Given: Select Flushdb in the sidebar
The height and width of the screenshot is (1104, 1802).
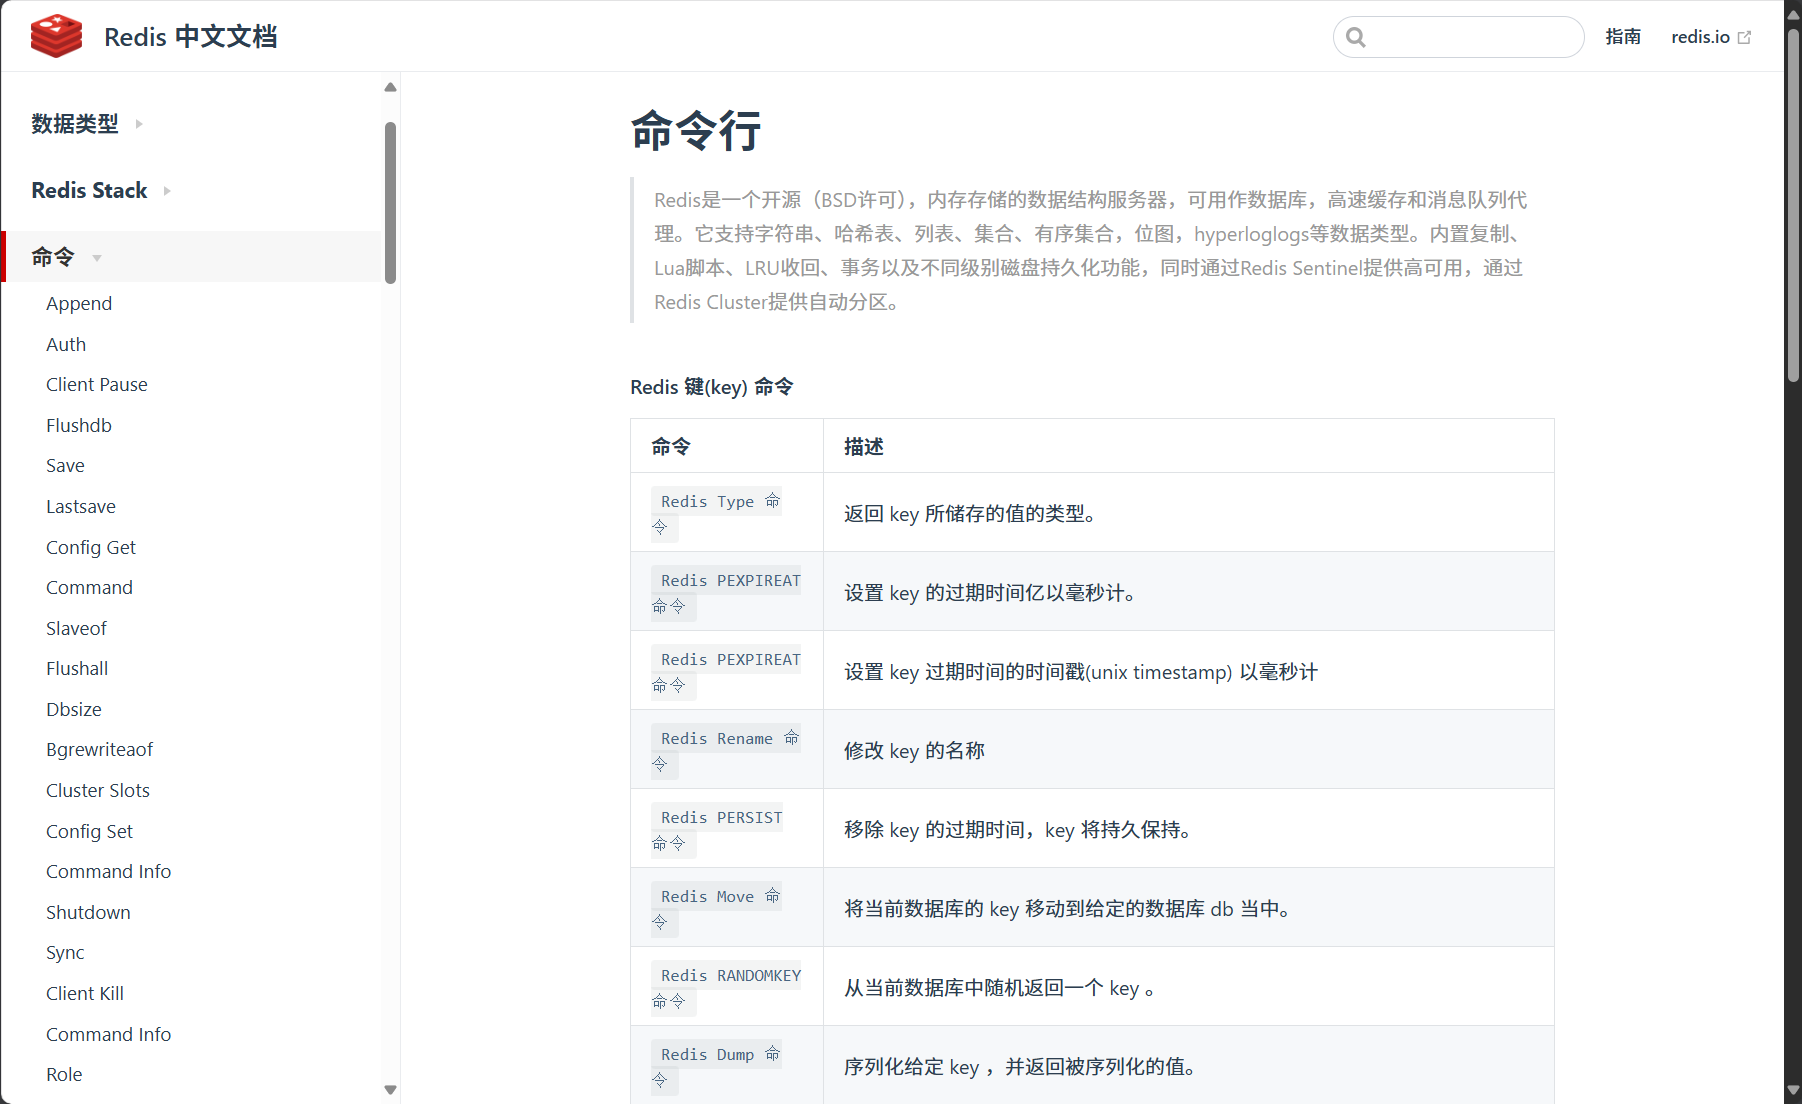Looking at the screenshot, I should coord(79,425).
